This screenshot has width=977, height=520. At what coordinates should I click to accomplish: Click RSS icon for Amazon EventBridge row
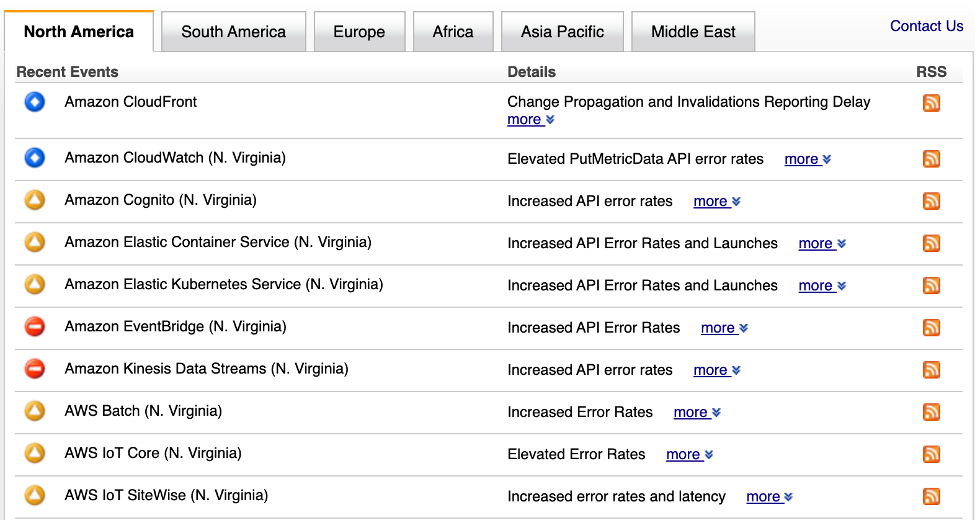point(931,327)
